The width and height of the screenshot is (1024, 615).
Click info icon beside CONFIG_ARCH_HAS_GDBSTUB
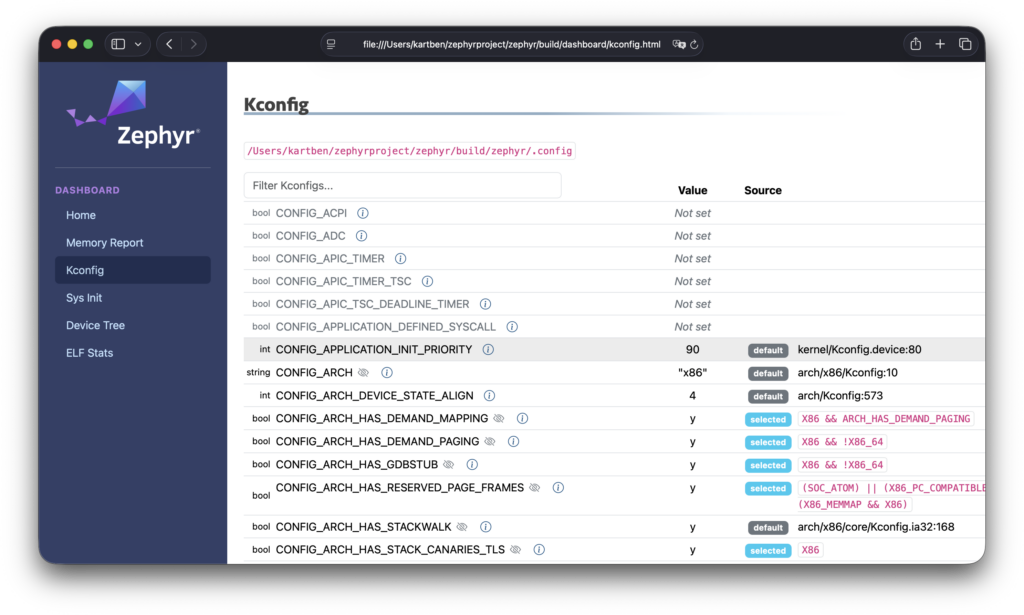(x=472, y=464)
